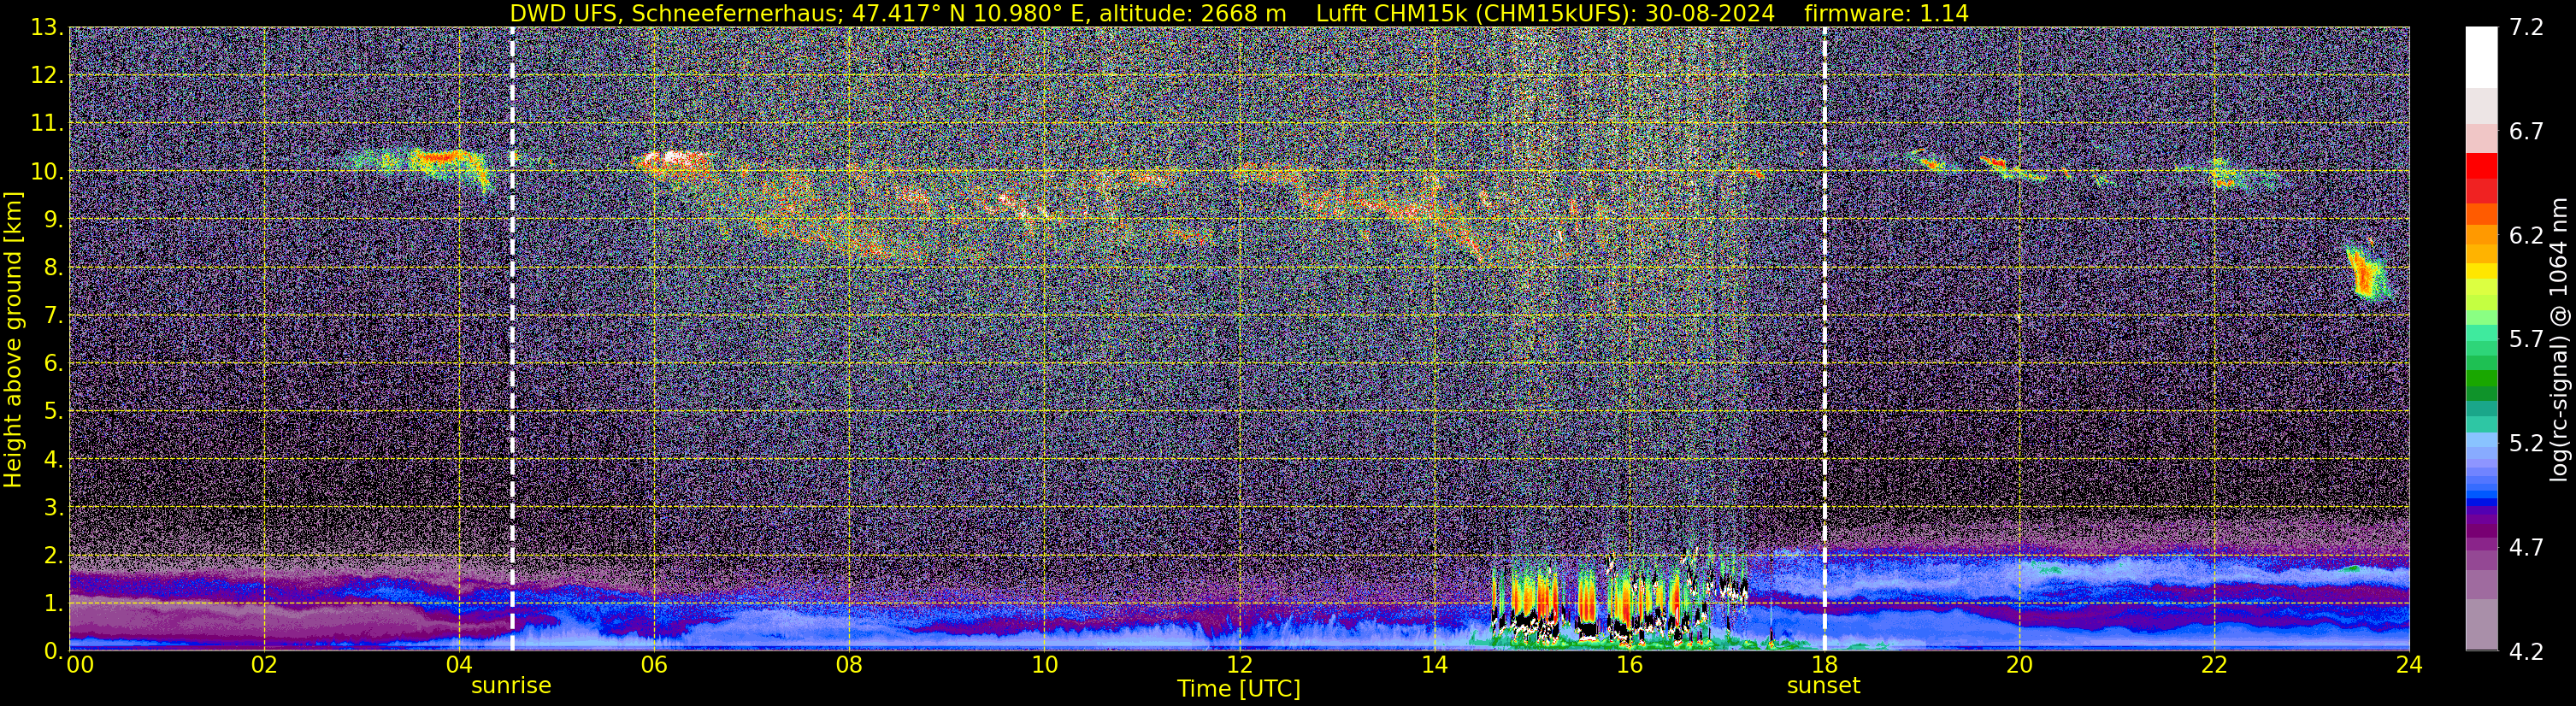This screenshot has height=706, width=2576.
Task: Click the '13.' tick on the height axis
Action: click(x=46, y=28)
